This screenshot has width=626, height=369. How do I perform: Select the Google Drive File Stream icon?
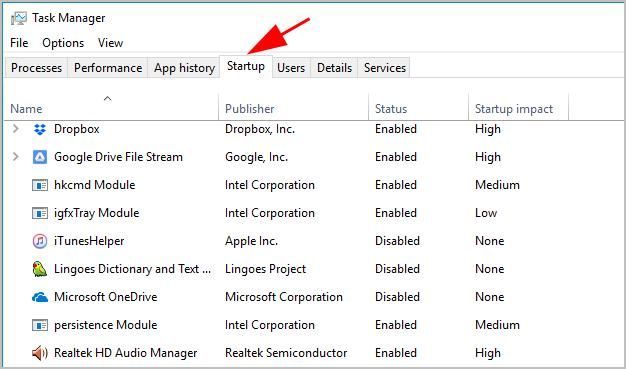pyautogui.click(x=40, y=157)
